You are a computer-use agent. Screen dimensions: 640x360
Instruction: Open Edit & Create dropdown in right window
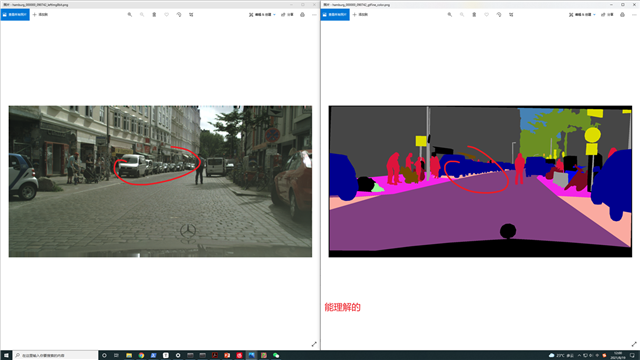pyautogui.click(x=582, y=15)
